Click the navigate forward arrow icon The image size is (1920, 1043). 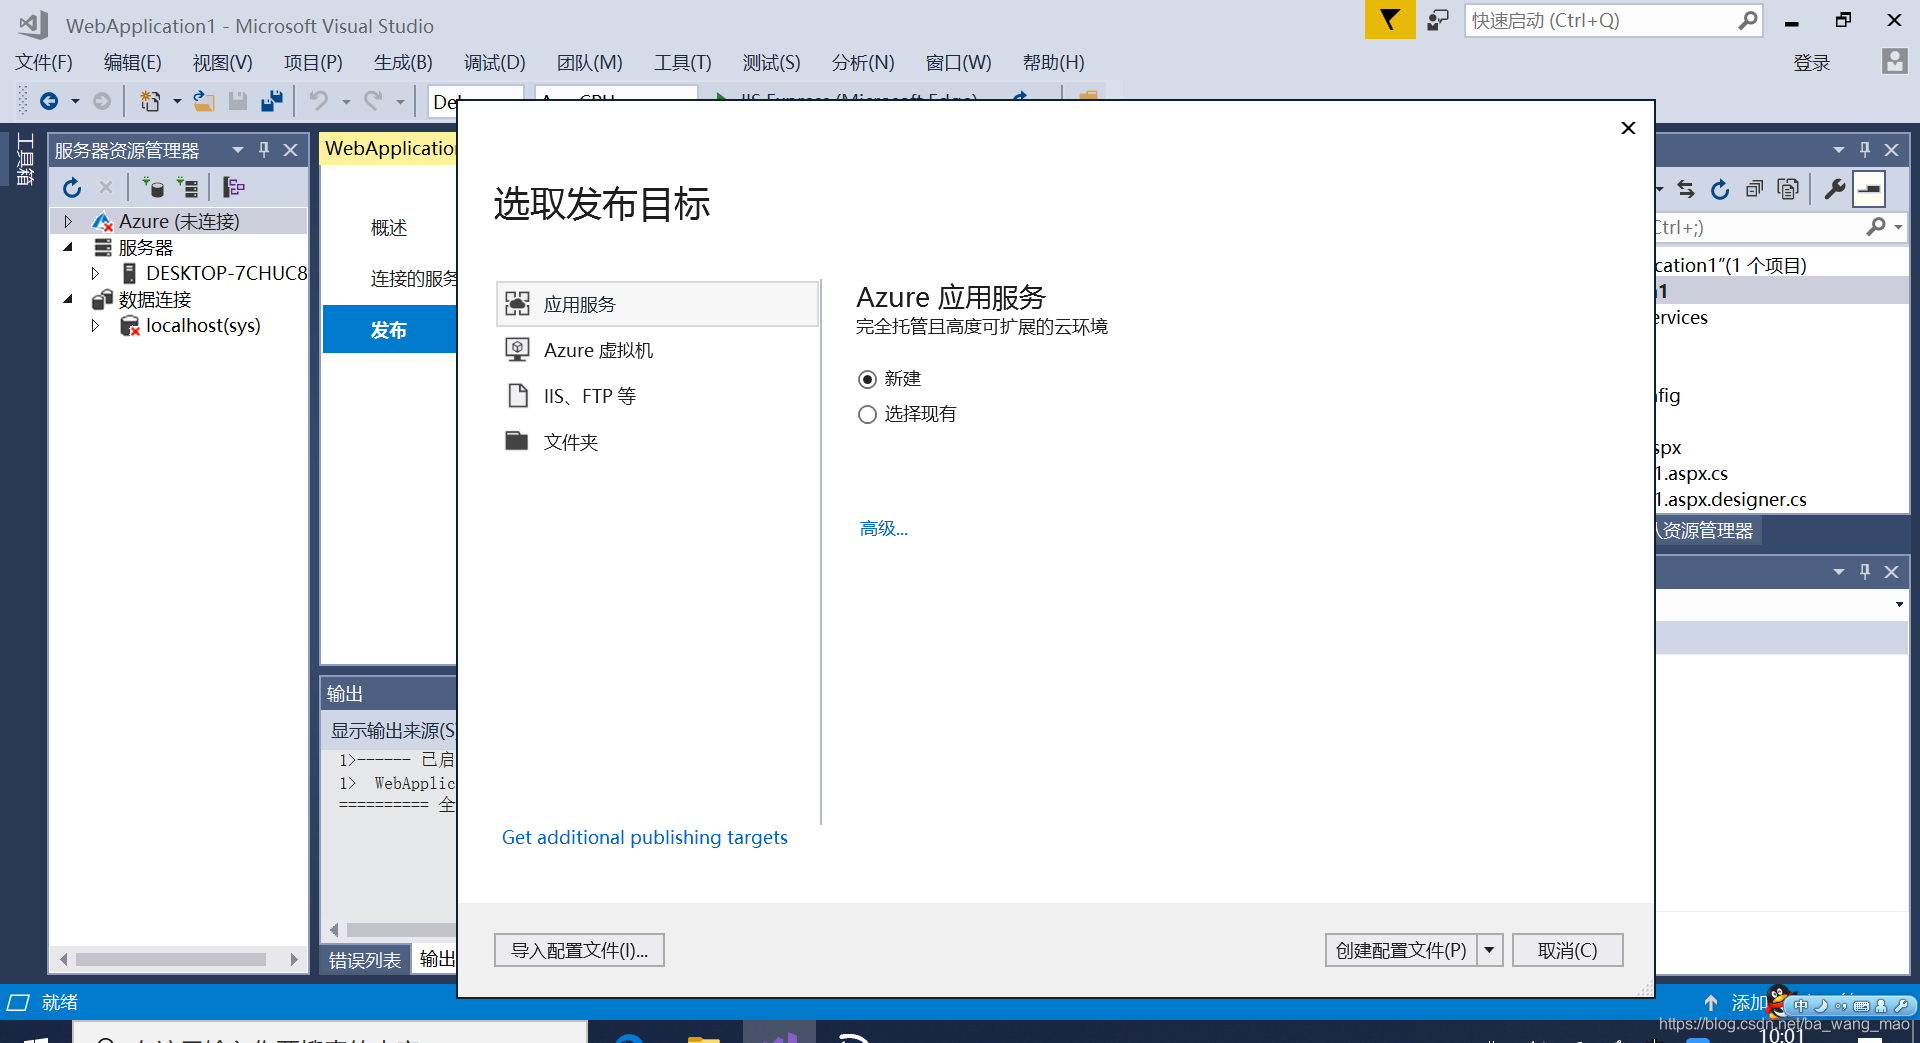point(101,101)
